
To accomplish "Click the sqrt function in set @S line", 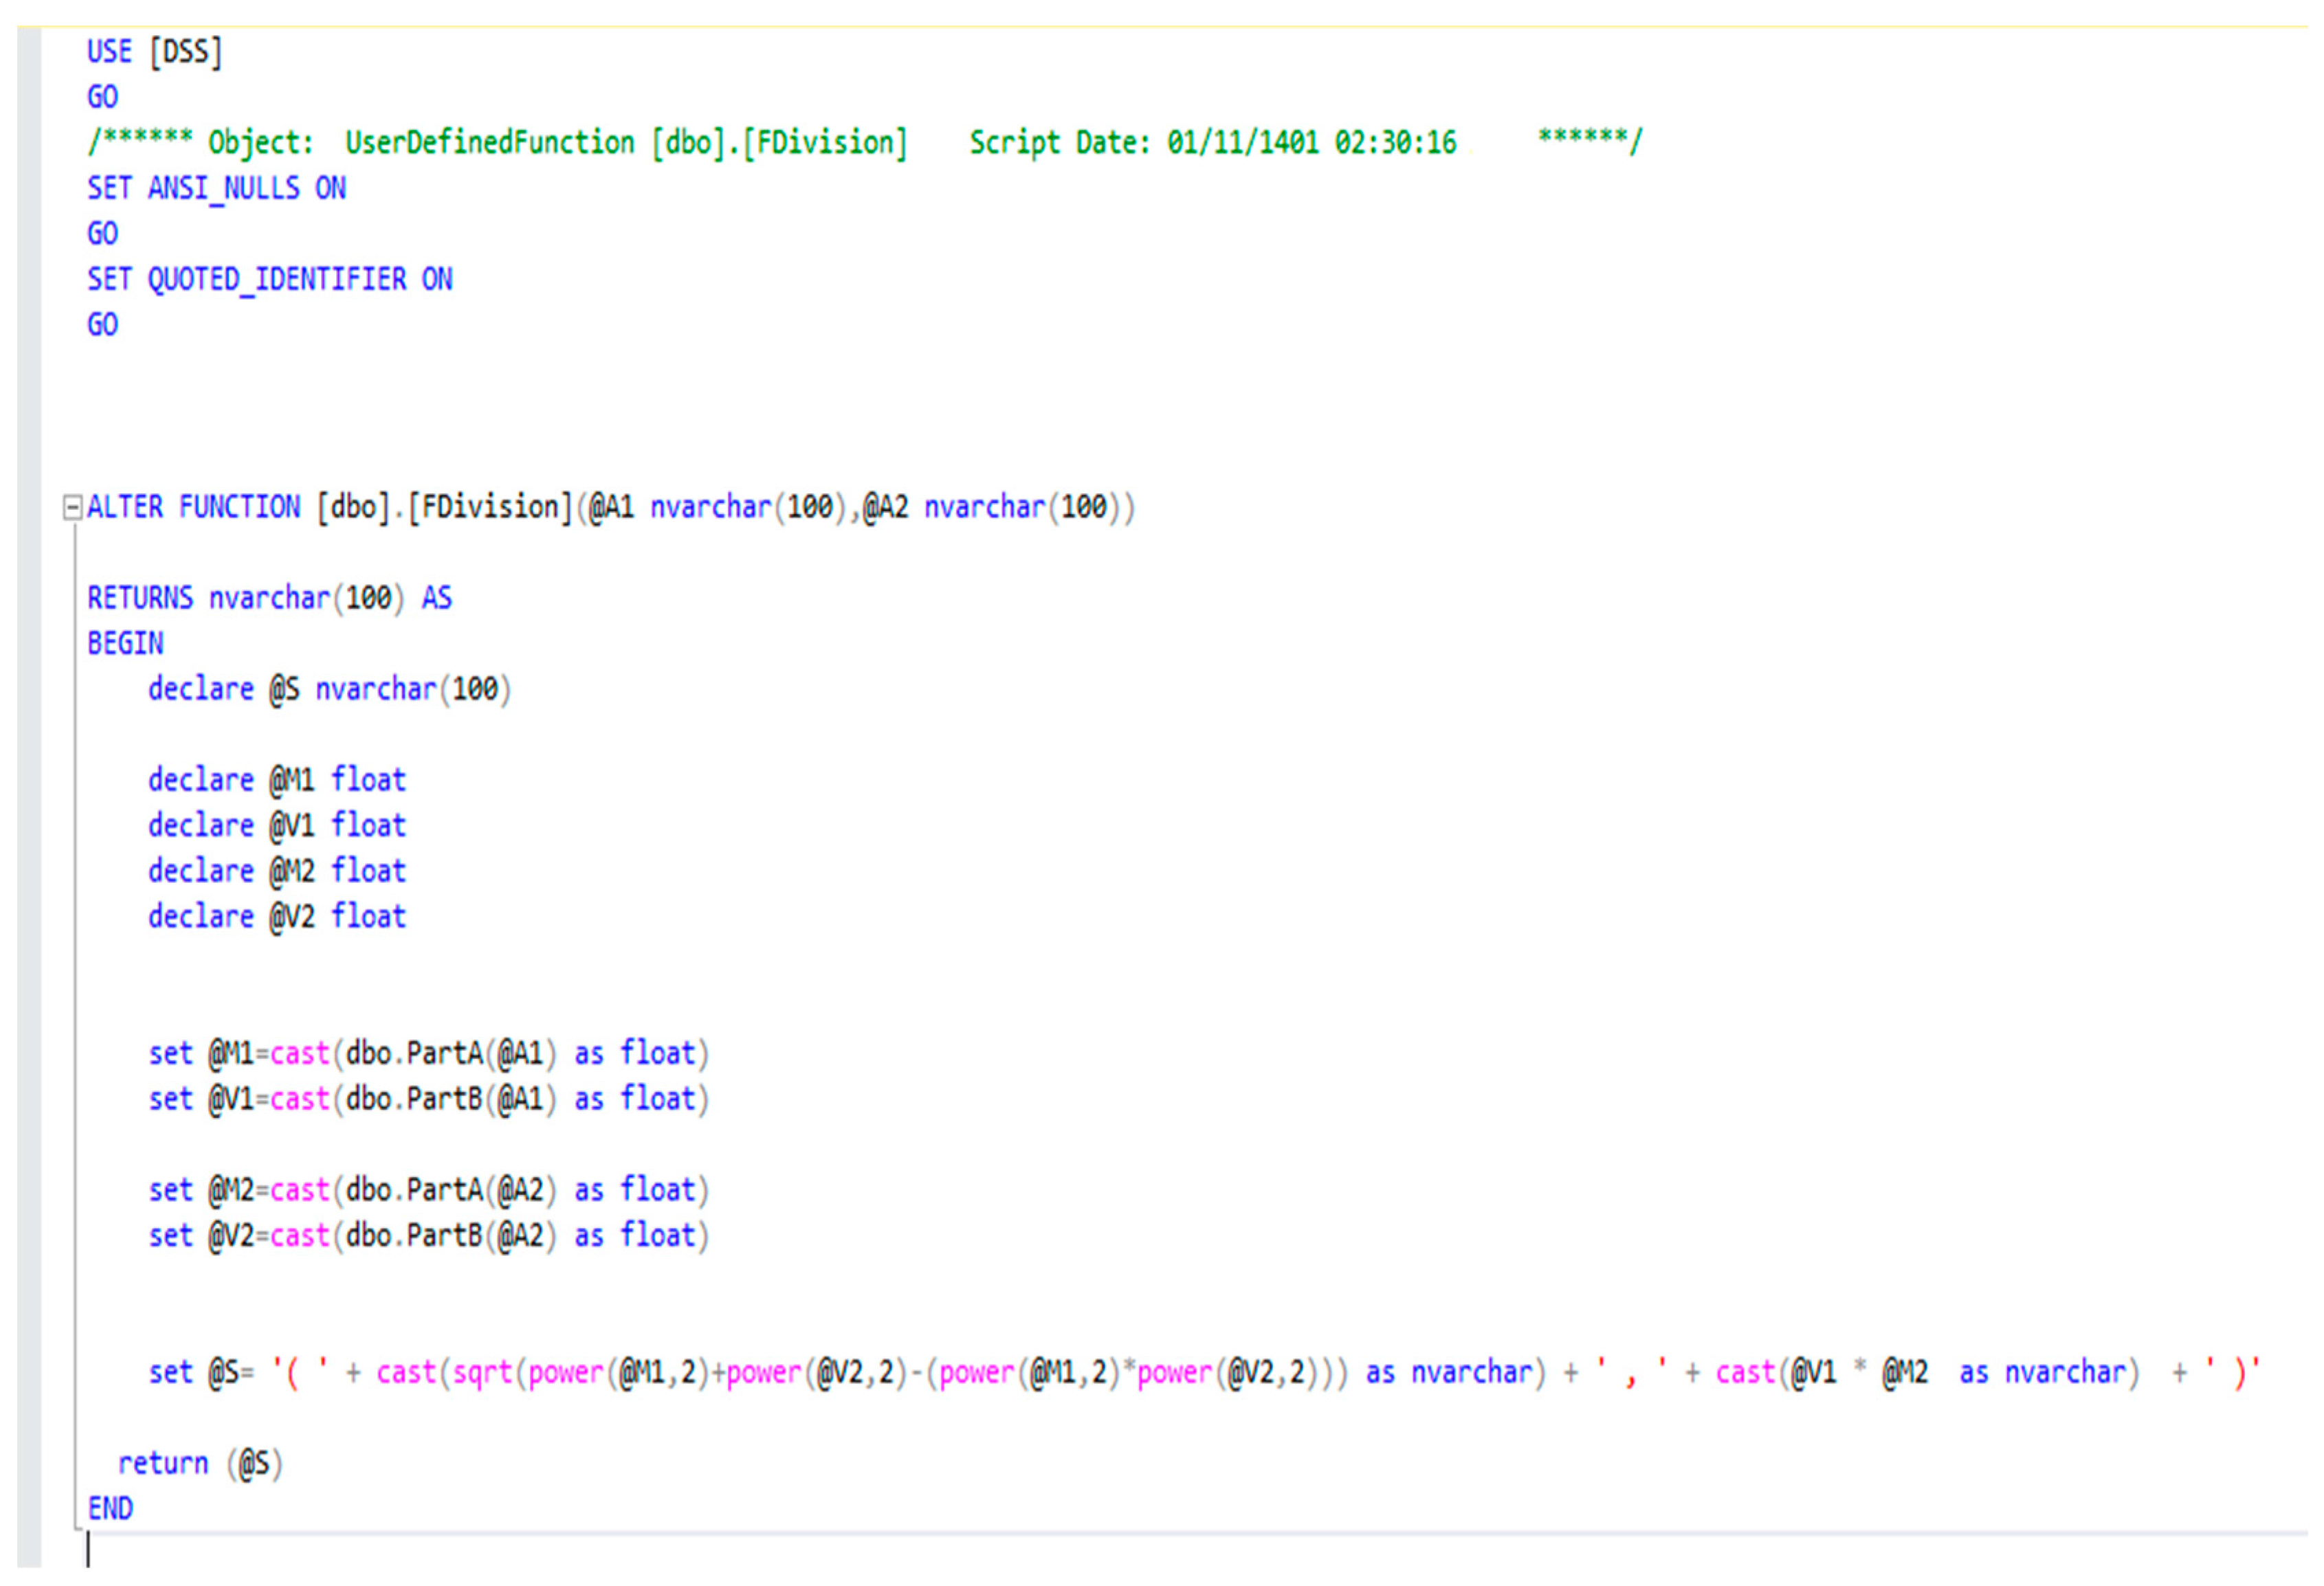I will 482,1373.
